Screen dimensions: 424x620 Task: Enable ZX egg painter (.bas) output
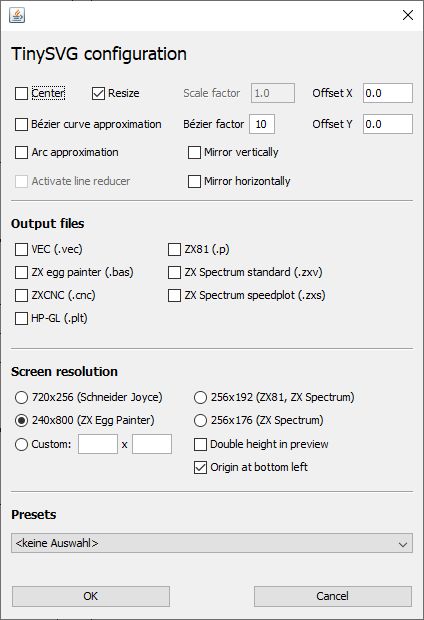coord(21,272)
